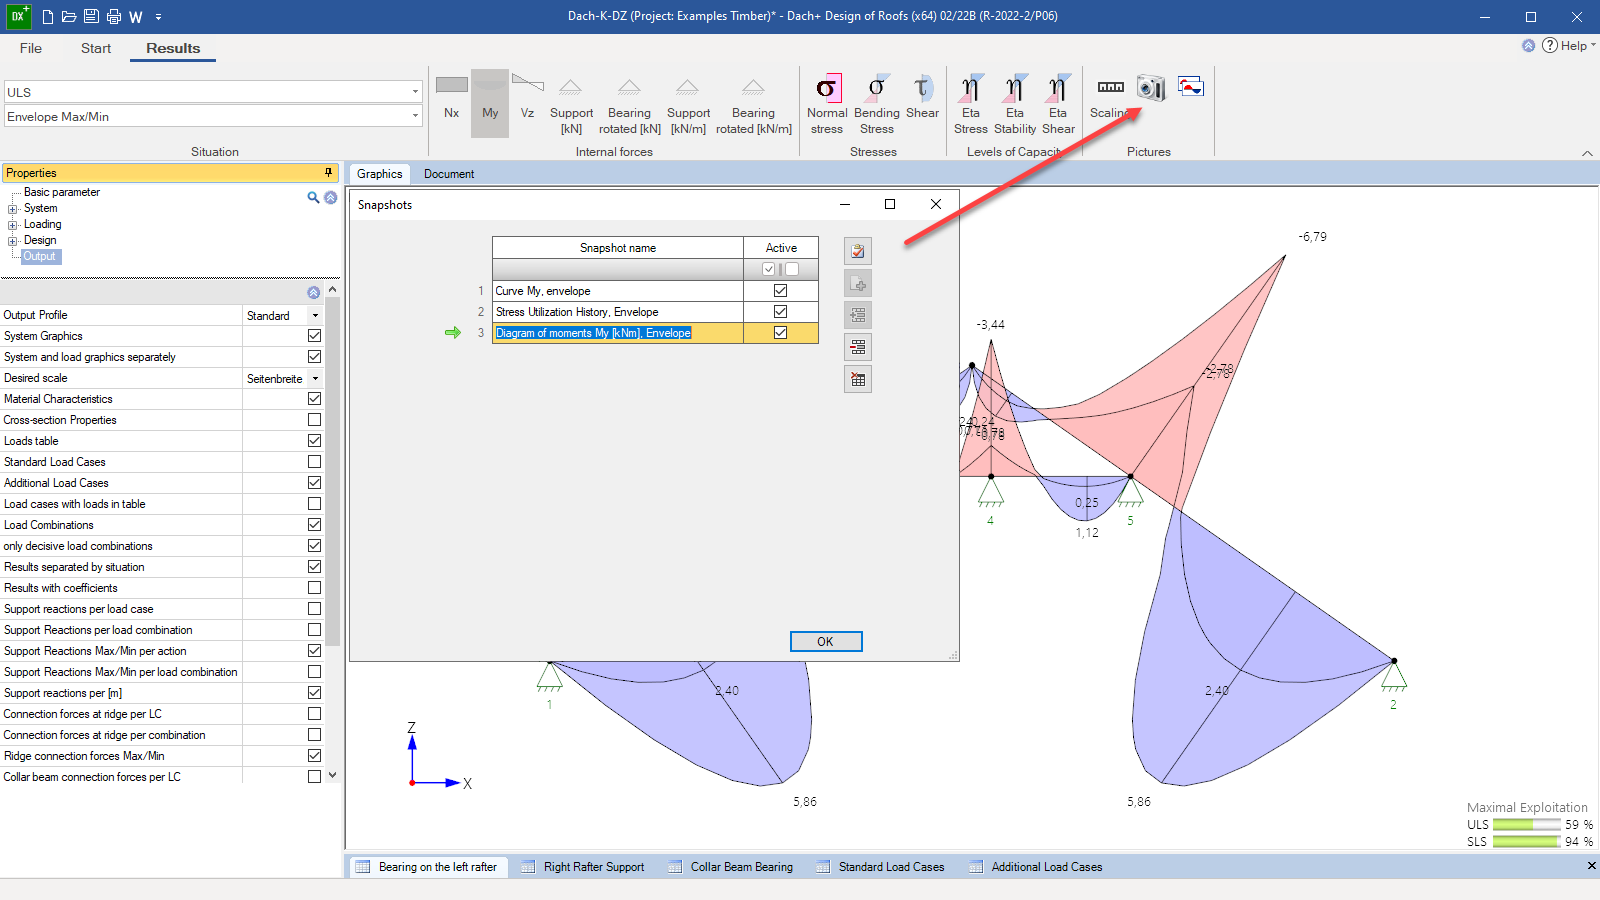Image resolution: width=1600 pixels, height=900 pixels.
Task: Open the ULS situation dropdown
Action: tap(415, 92)
